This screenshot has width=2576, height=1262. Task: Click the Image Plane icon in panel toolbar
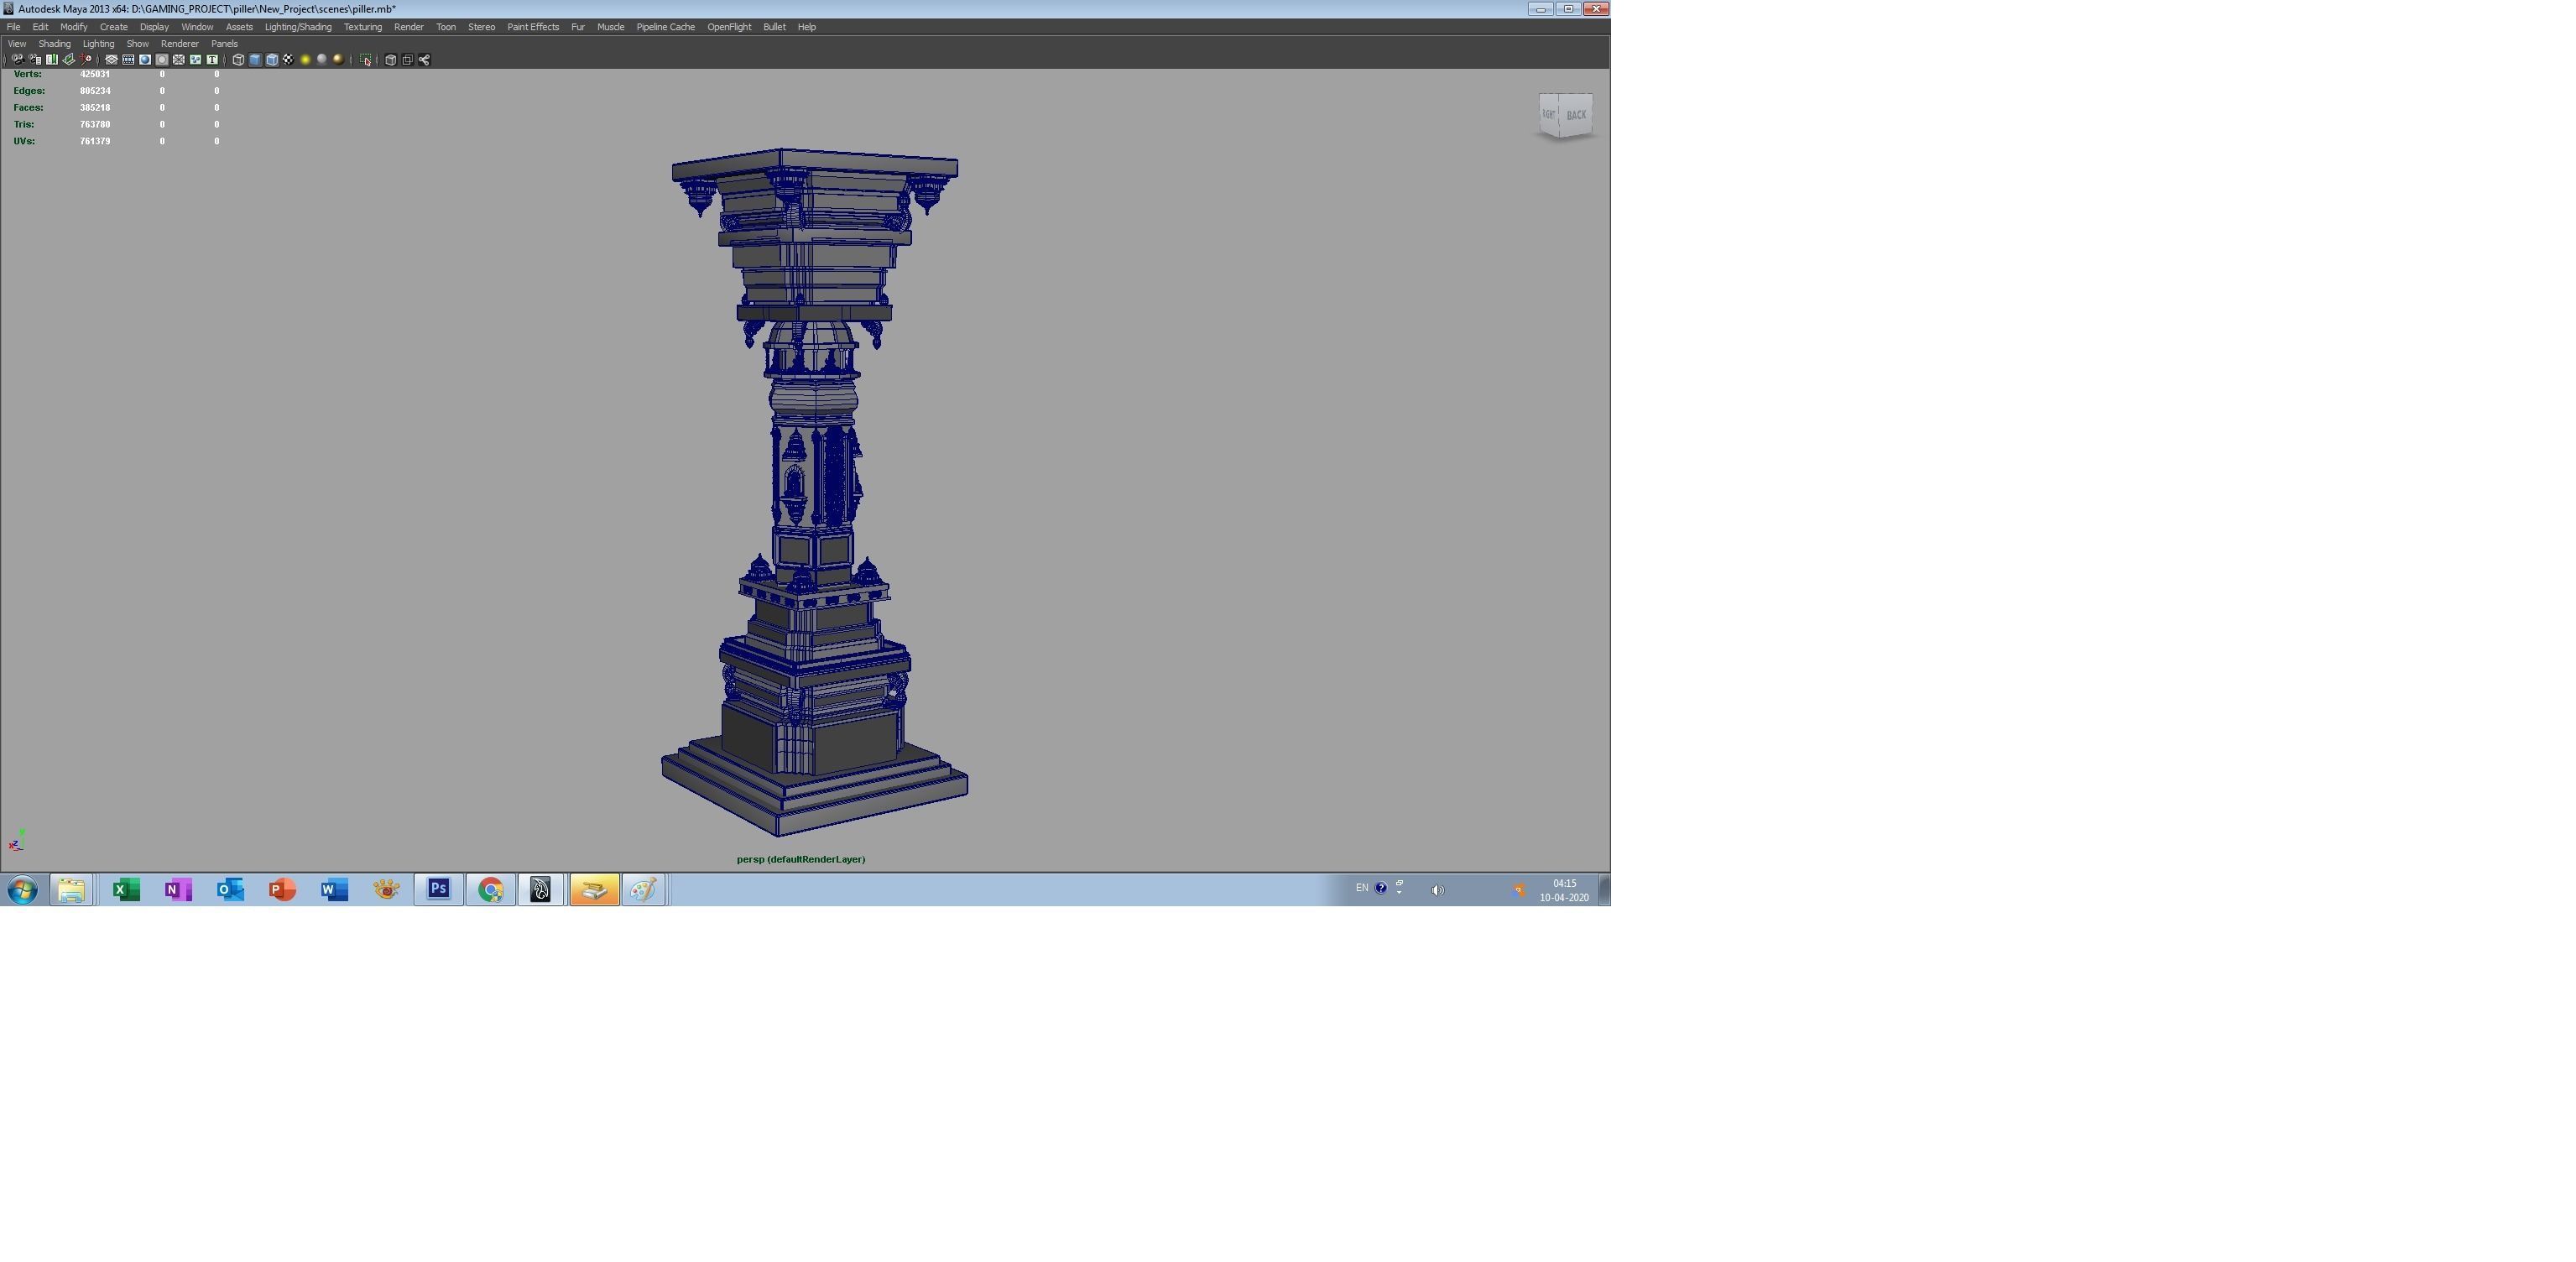[69, 60]
